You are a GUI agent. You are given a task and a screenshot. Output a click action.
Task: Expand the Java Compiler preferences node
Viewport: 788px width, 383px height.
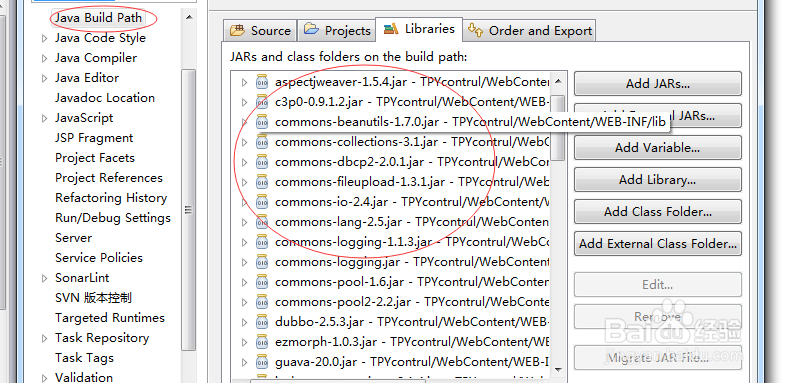(x=44, y=58)
